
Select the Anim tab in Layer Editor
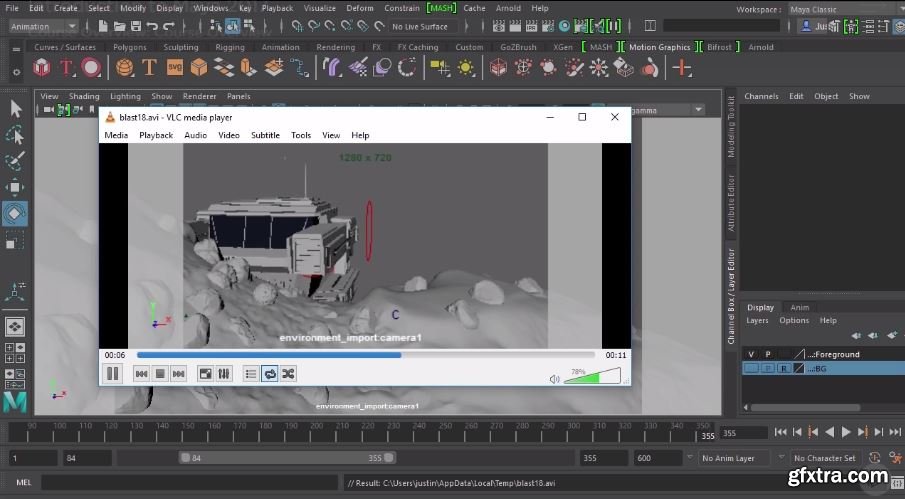(x=800, y=307)
